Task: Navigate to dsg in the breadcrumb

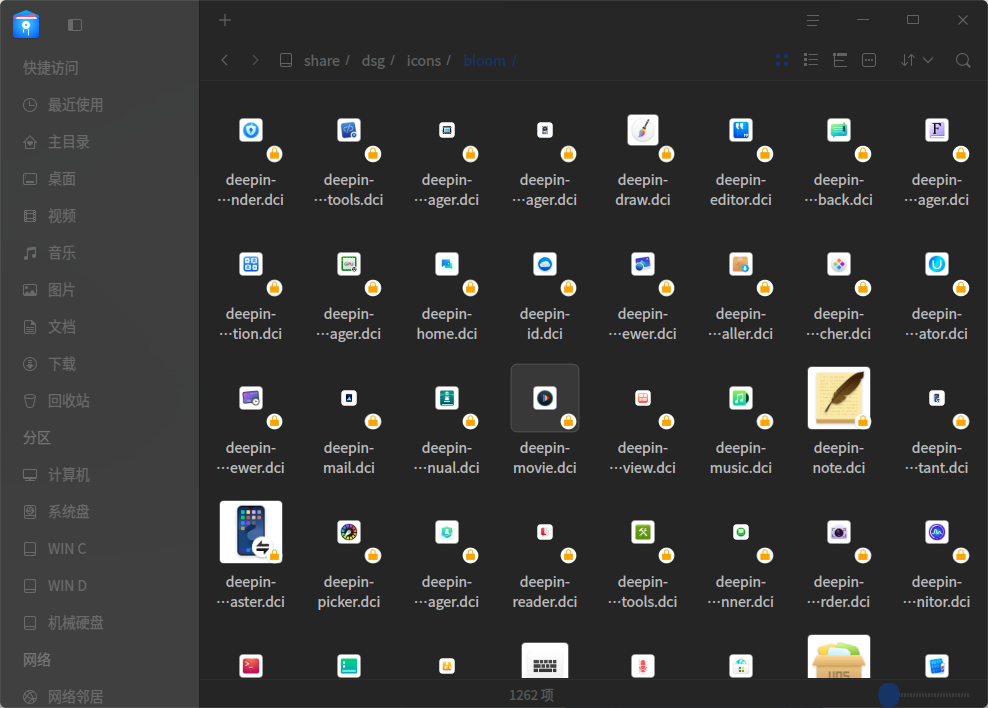Action: (373, 60)
